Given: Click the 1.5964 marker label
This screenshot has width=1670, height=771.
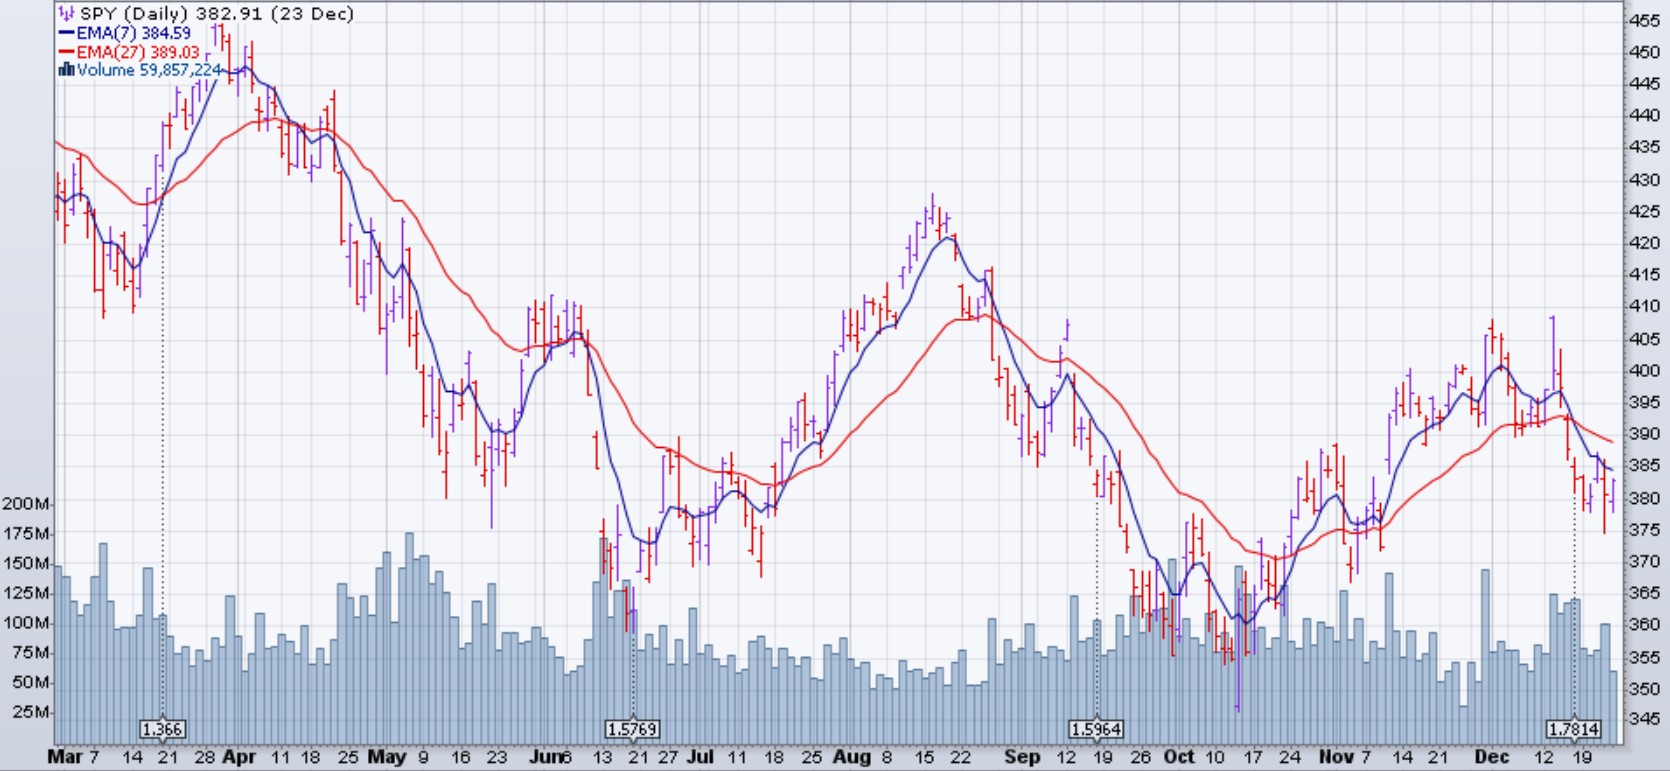Looking at the screenshot, I should pos(1096,729).
